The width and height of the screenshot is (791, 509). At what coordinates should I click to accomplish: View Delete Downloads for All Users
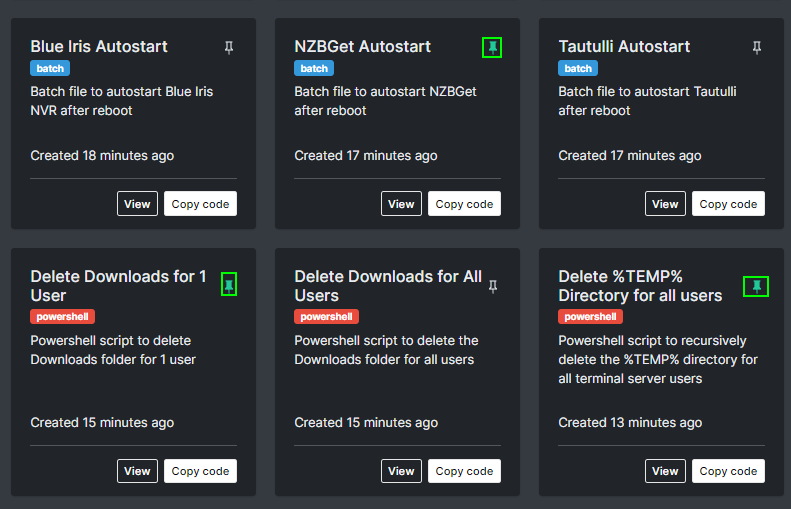[x=401, y=471]
